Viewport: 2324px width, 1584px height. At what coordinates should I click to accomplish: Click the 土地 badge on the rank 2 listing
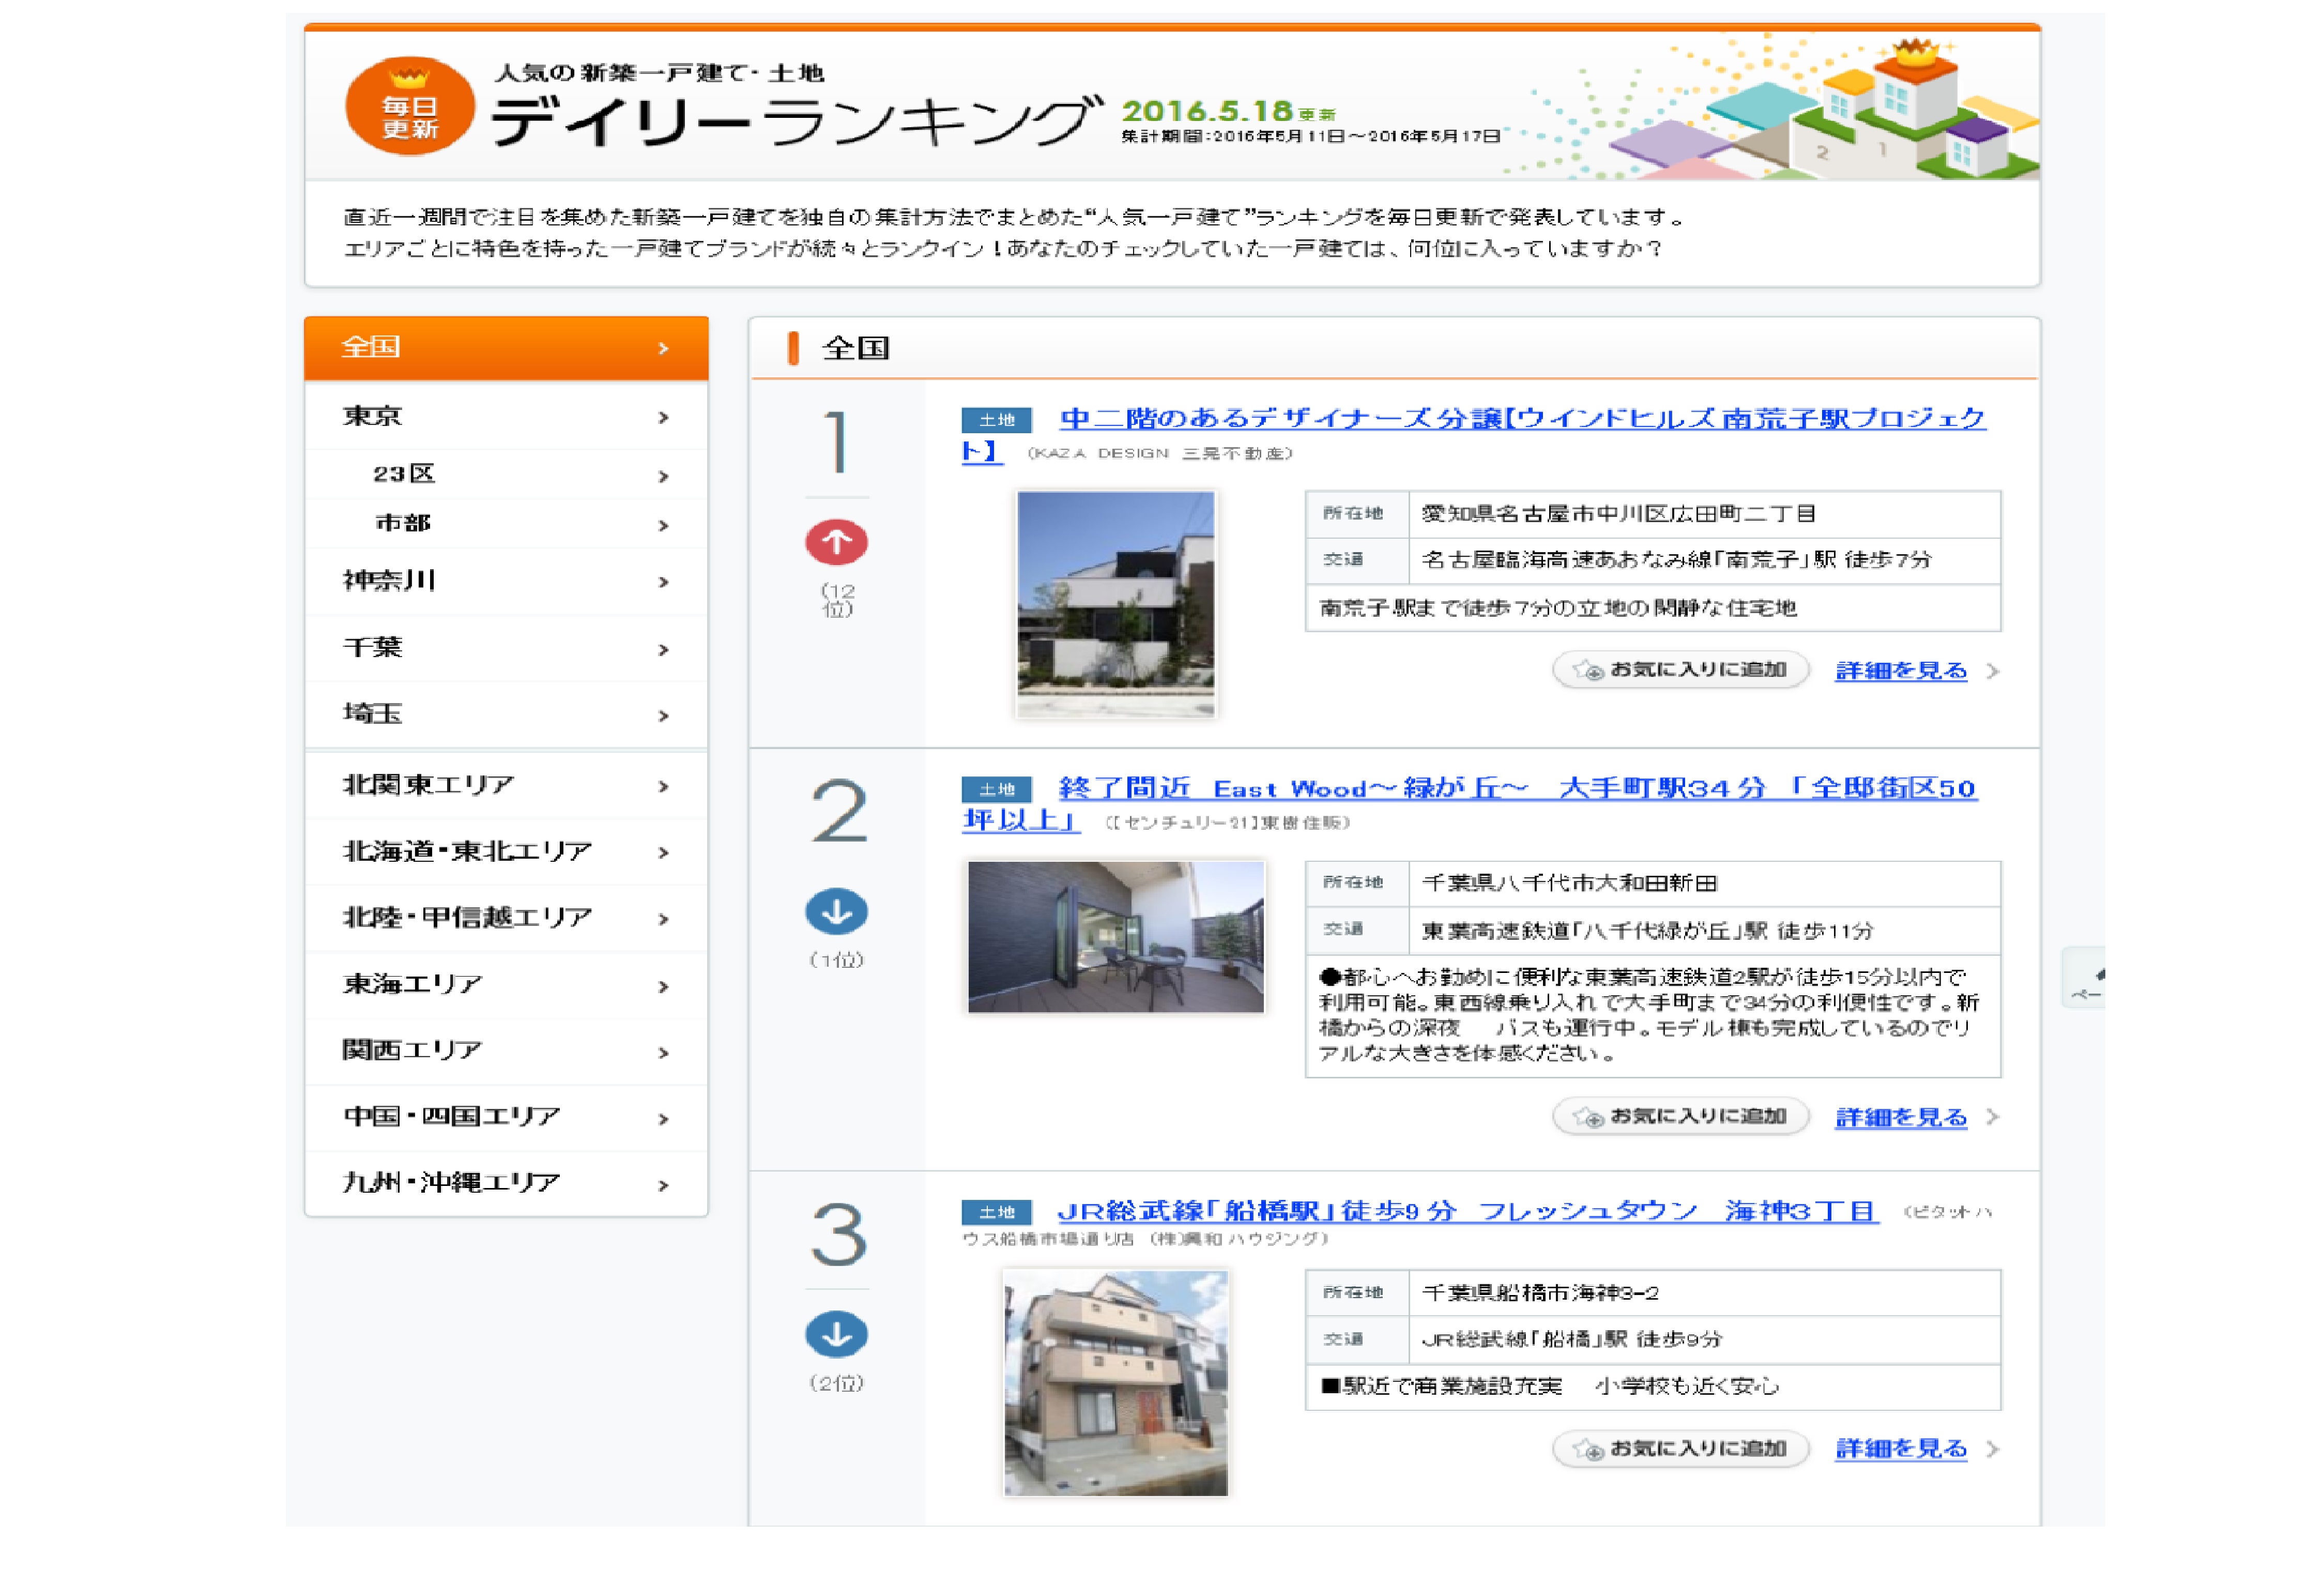coord(999,790)
